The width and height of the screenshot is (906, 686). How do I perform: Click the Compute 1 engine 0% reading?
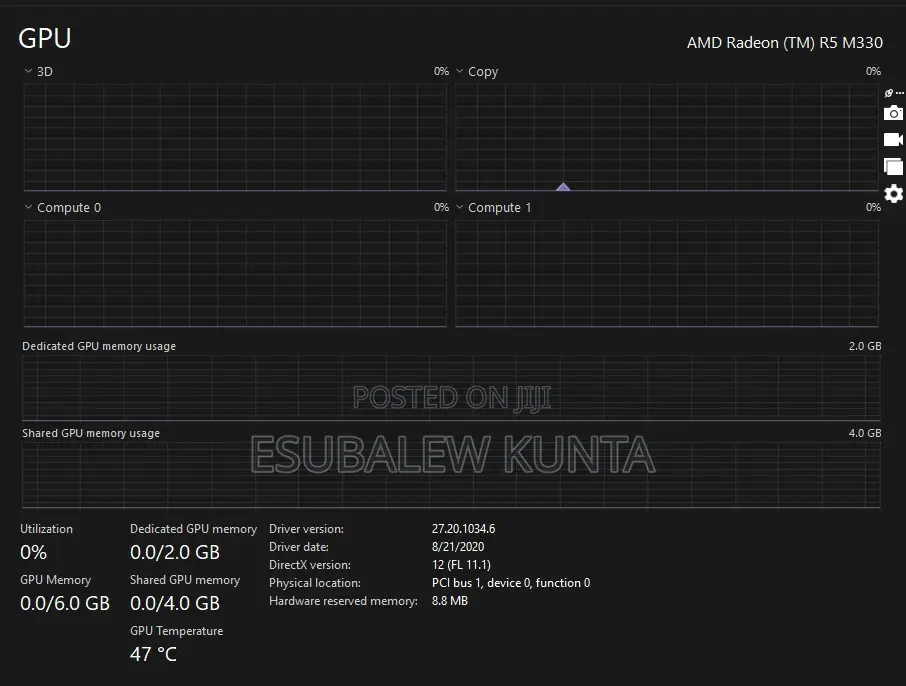click(873, 207)
